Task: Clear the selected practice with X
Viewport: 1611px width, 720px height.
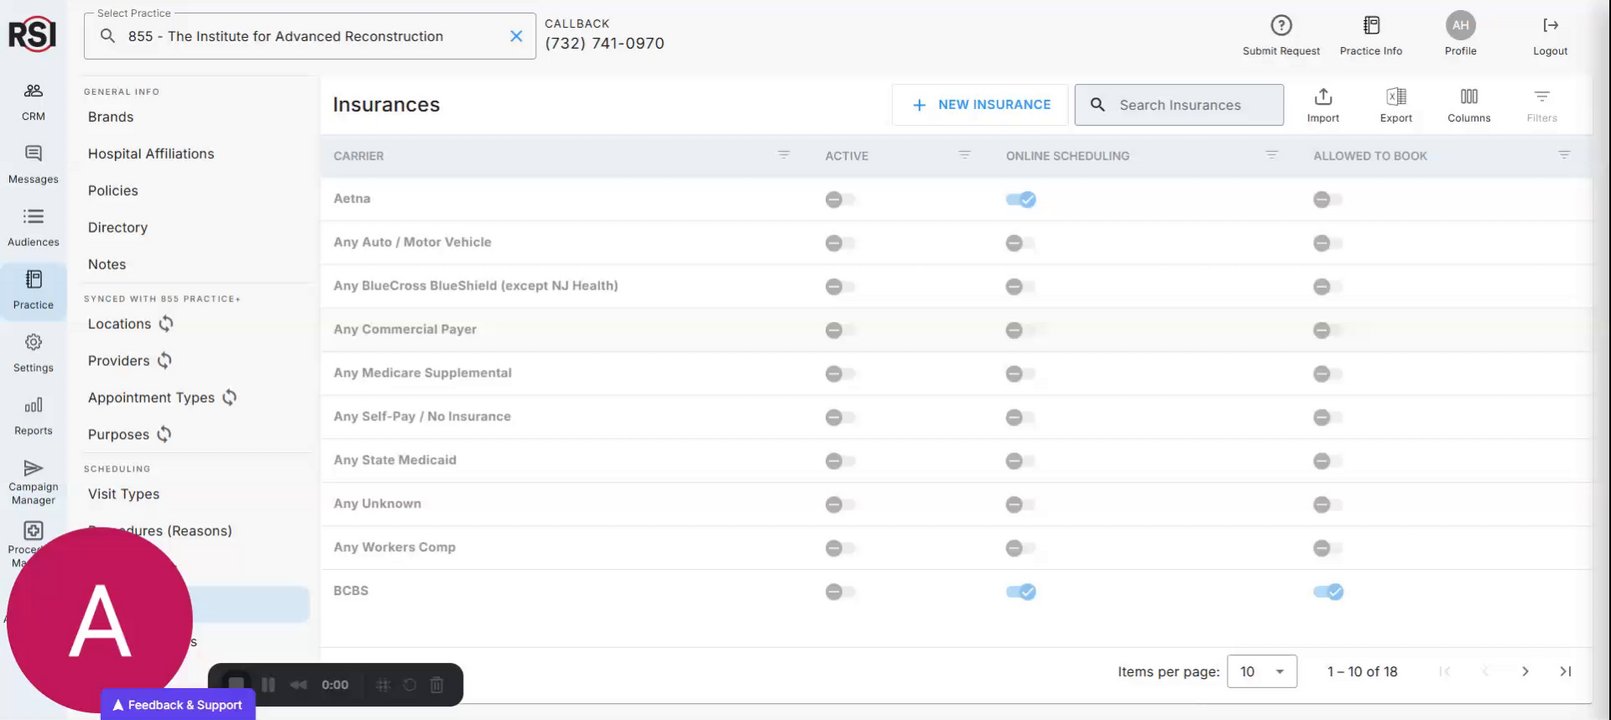Action: (516, 36)
